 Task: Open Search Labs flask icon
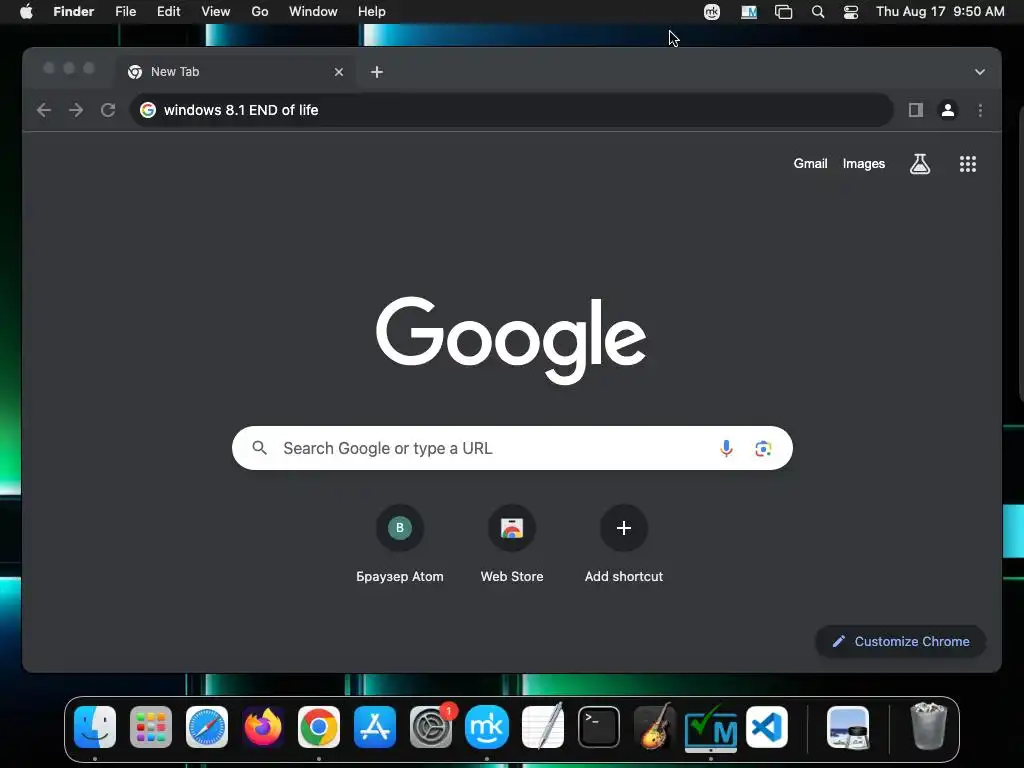pos(920,164)
